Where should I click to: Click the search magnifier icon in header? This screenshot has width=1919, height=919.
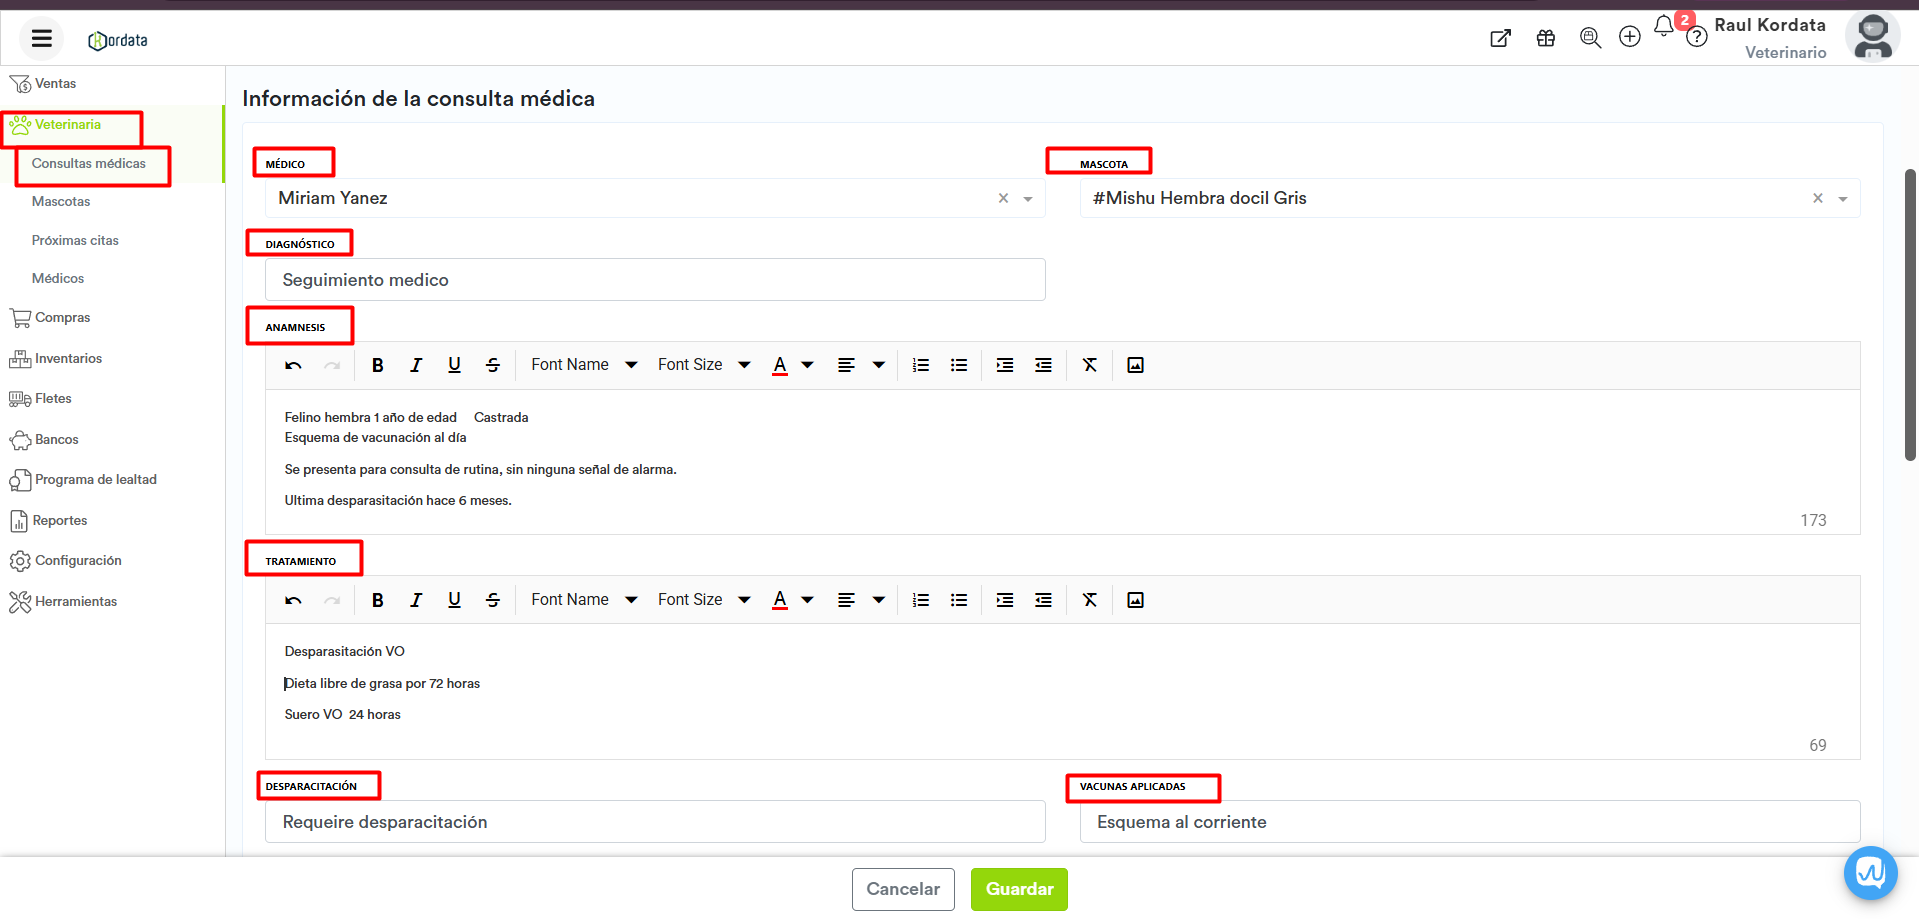tap(1590, 38)
